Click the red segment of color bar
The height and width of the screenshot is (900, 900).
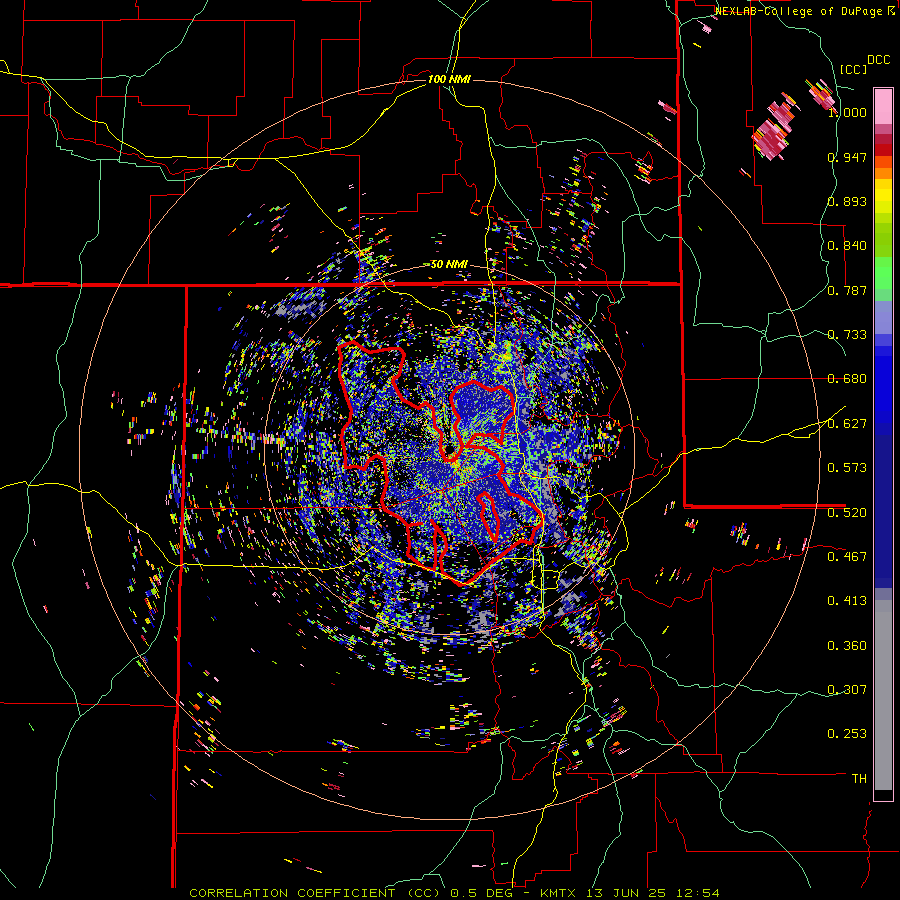pos(883,150)
